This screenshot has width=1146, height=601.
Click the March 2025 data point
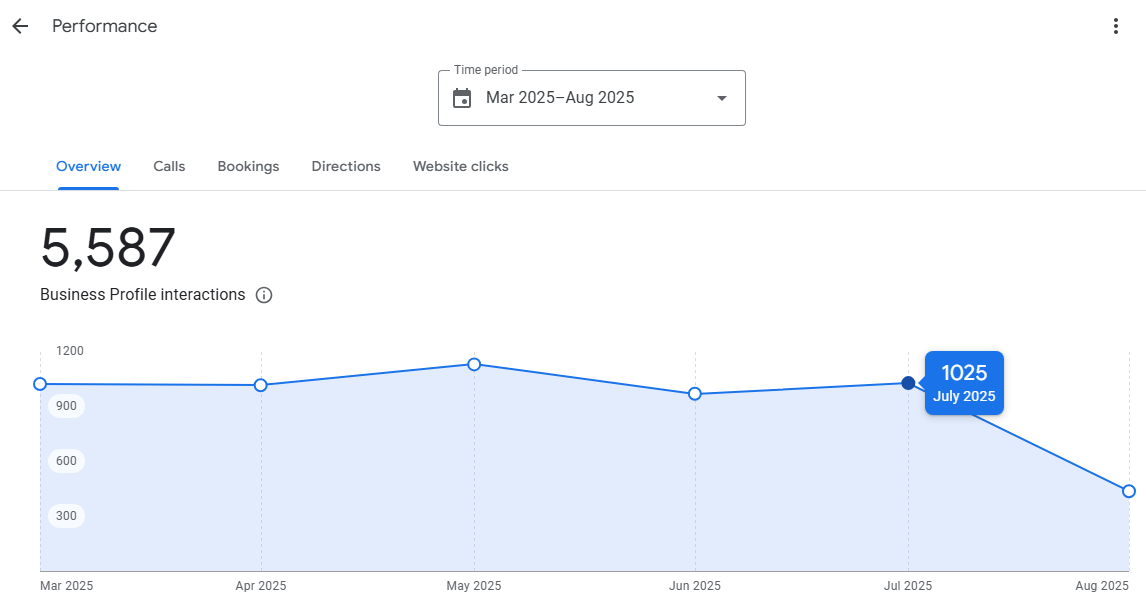40,384
